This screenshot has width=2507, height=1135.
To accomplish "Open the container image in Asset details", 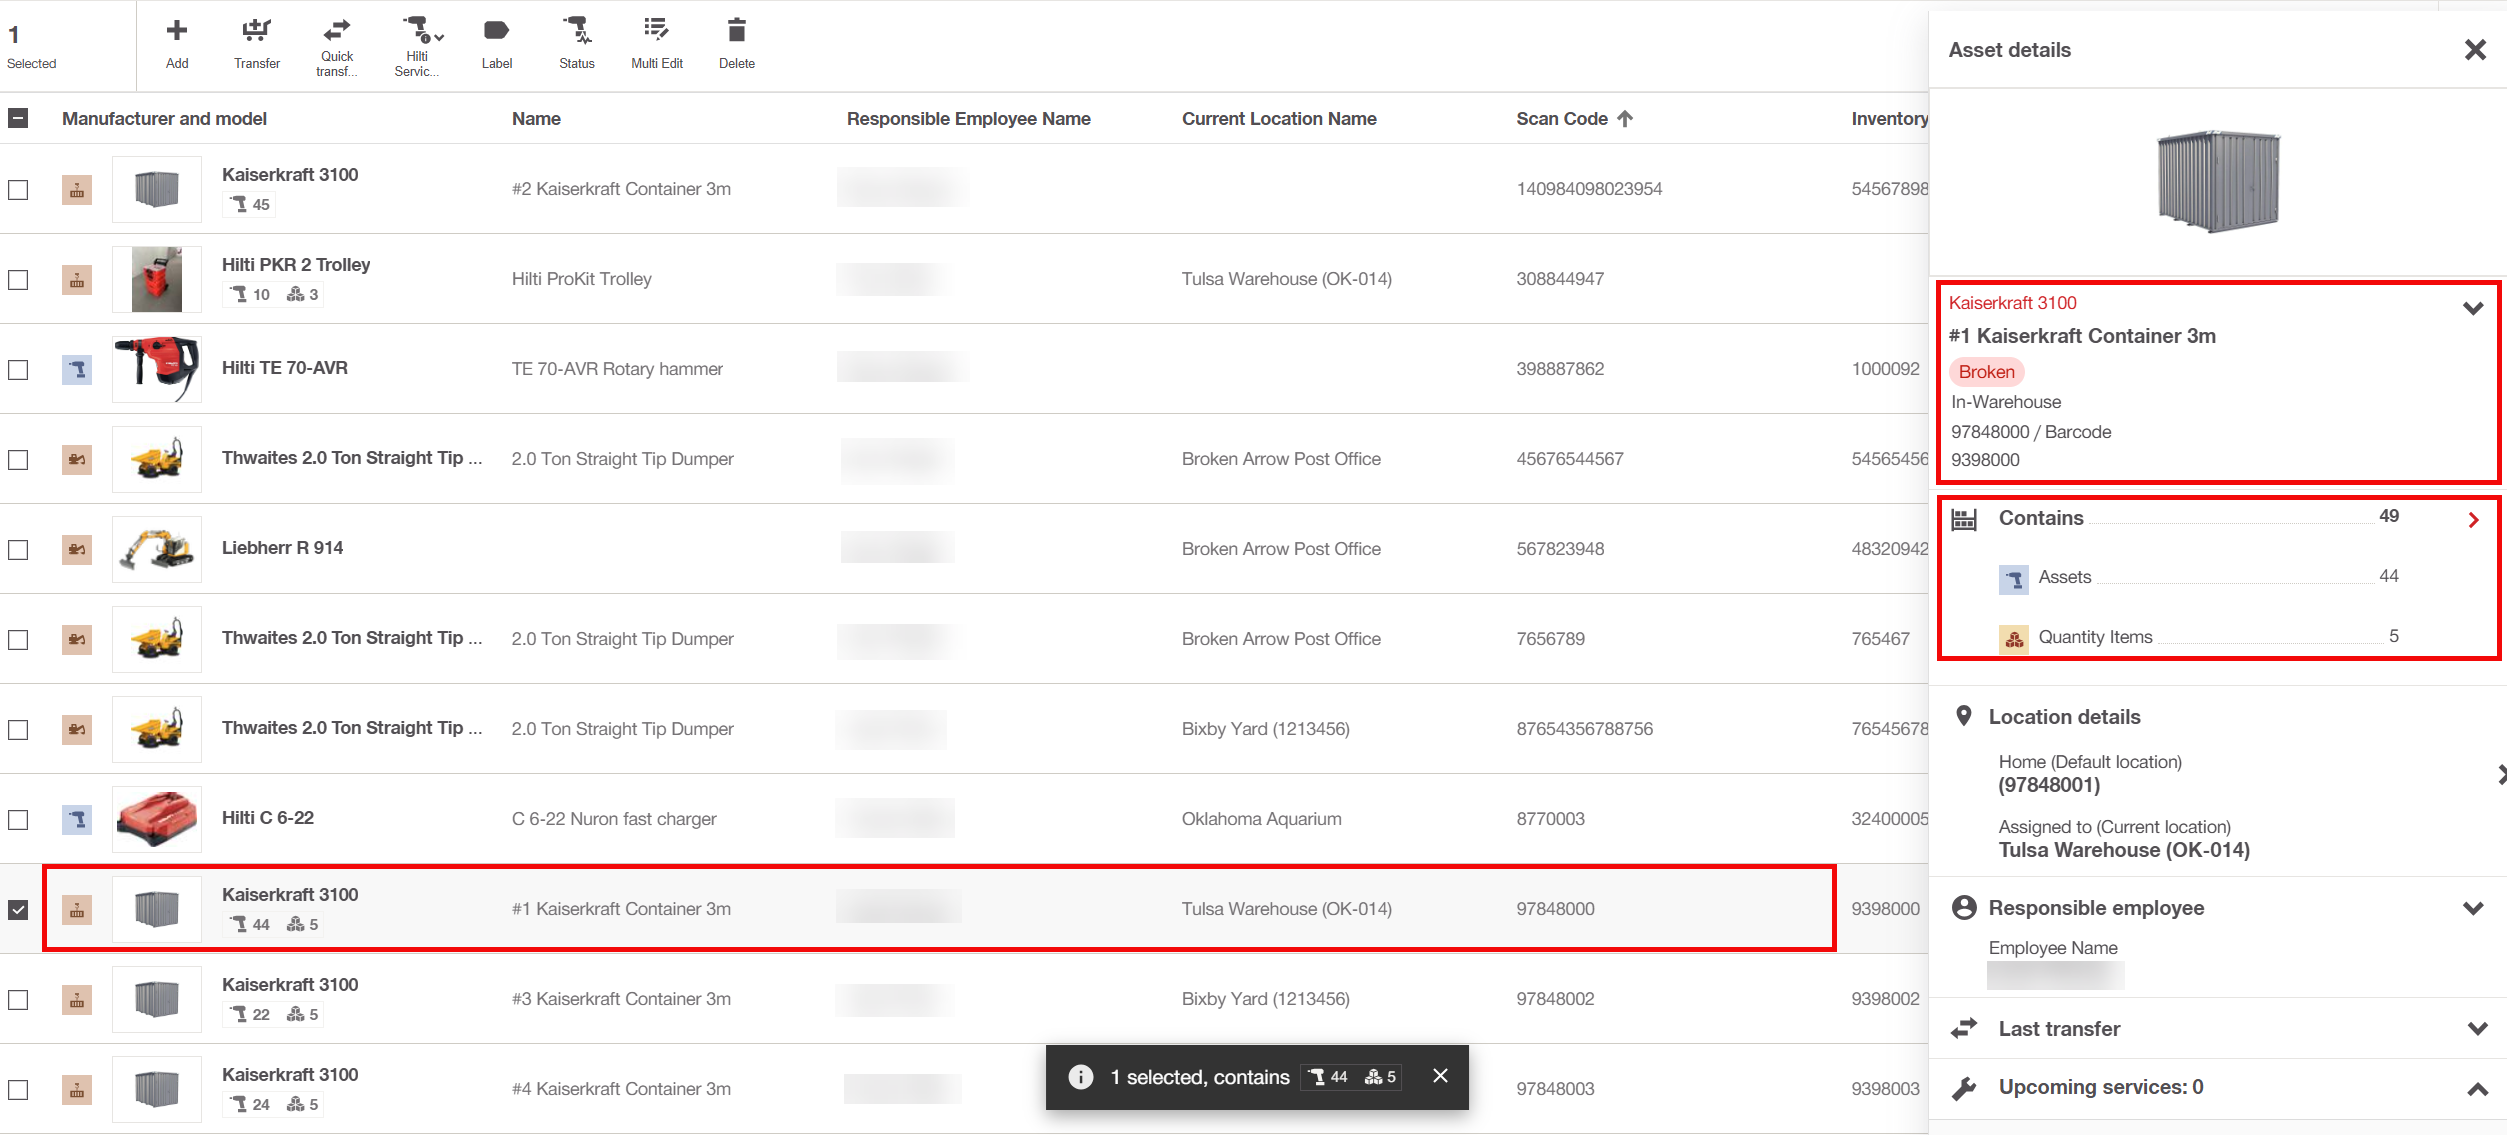I will (2218, 181).
